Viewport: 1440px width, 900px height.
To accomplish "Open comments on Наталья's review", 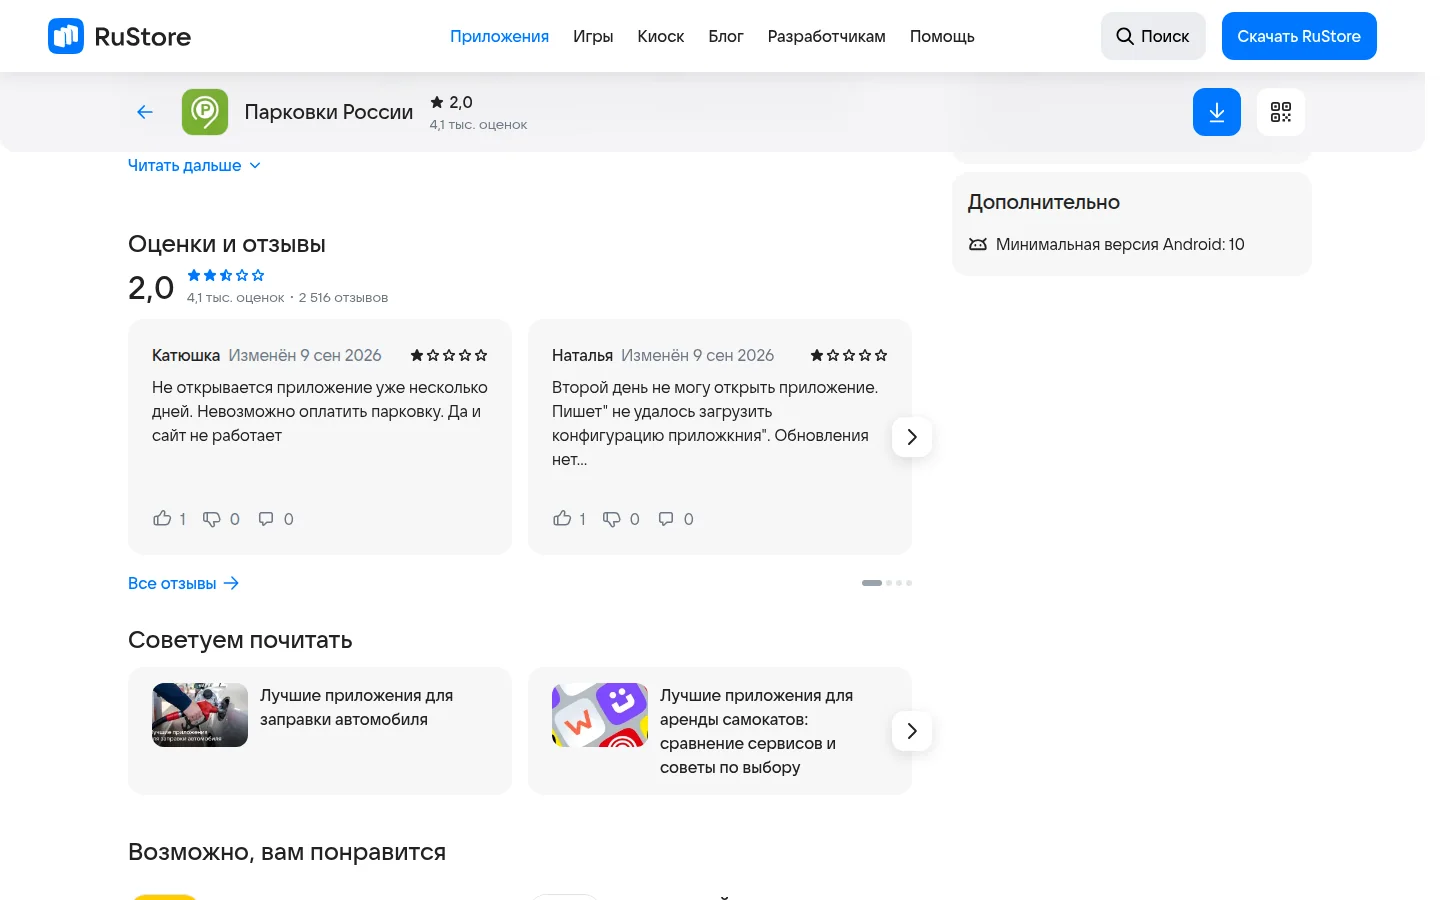I will [666, 519].
